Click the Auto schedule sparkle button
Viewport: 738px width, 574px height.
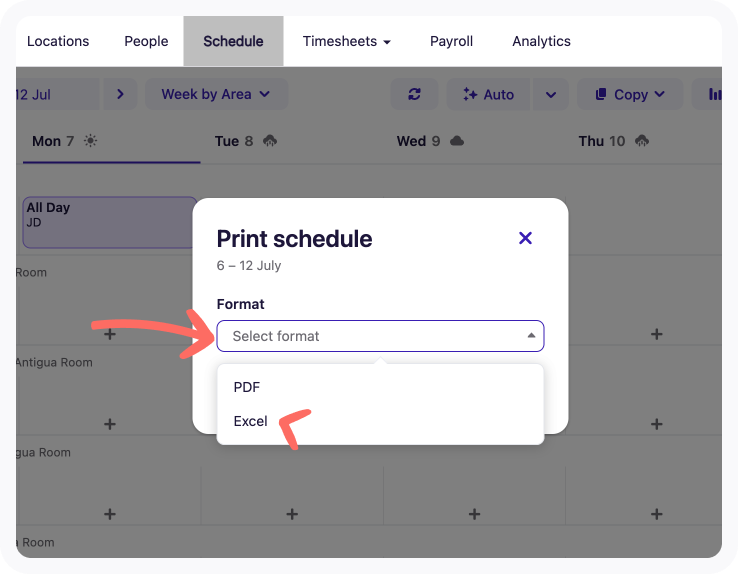489,94
